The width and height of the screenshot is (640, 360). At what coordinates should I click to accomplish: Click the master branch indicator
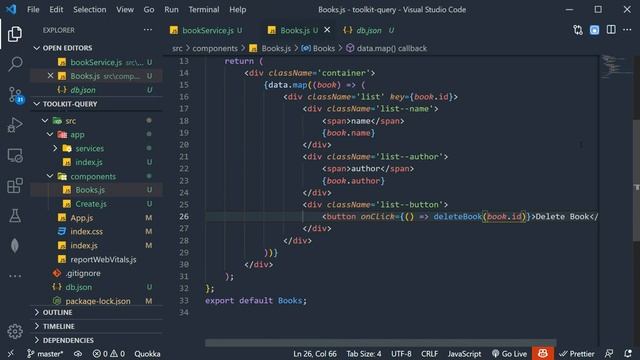pyautogui.click(x=45, y=353)
